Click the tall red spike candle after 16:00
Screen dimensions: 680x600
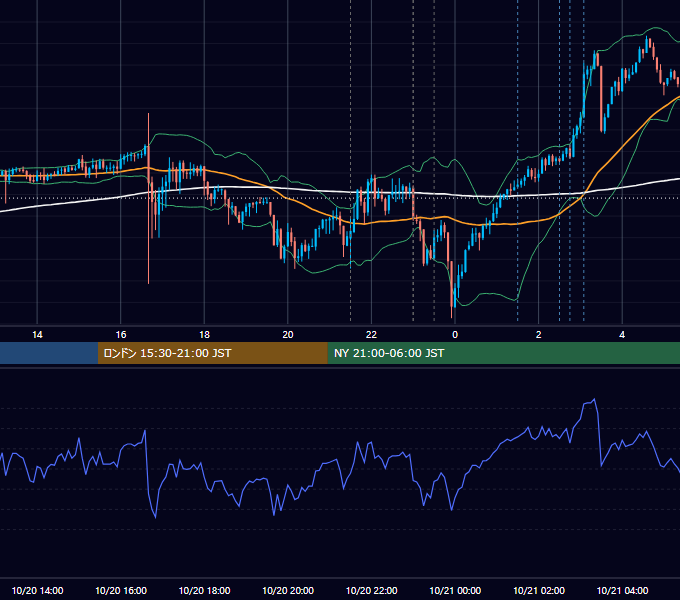(x=148, y=199)
